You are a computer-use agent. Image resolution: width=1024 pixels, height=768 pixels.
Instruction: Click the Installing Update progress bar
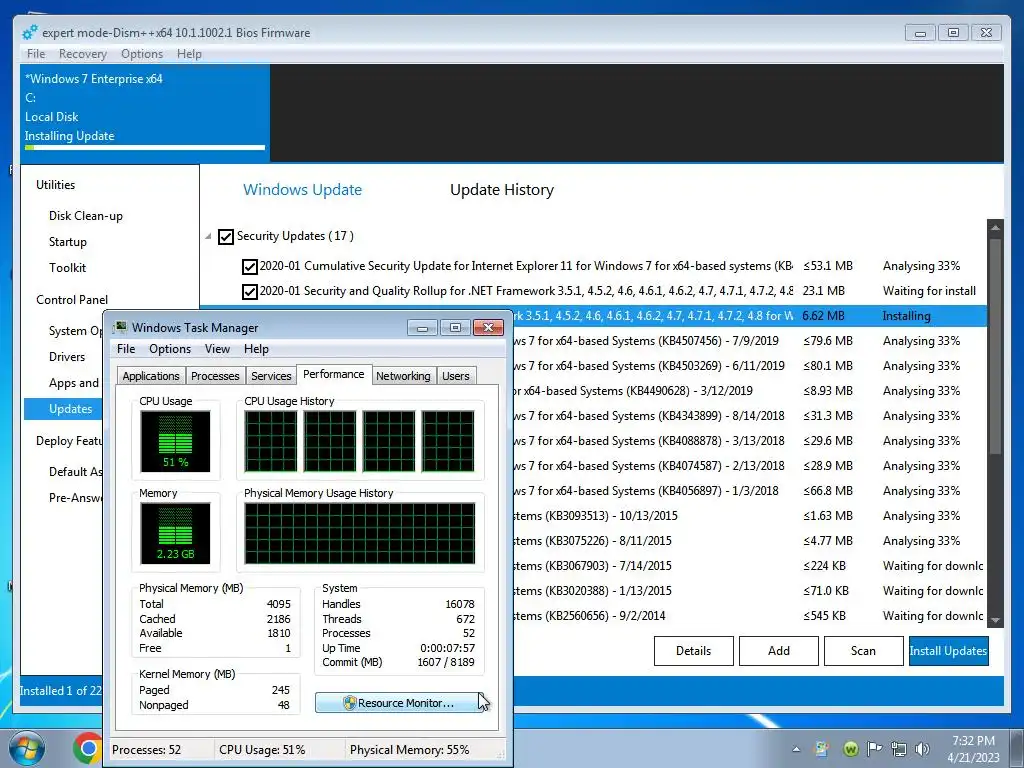[145, 148]
